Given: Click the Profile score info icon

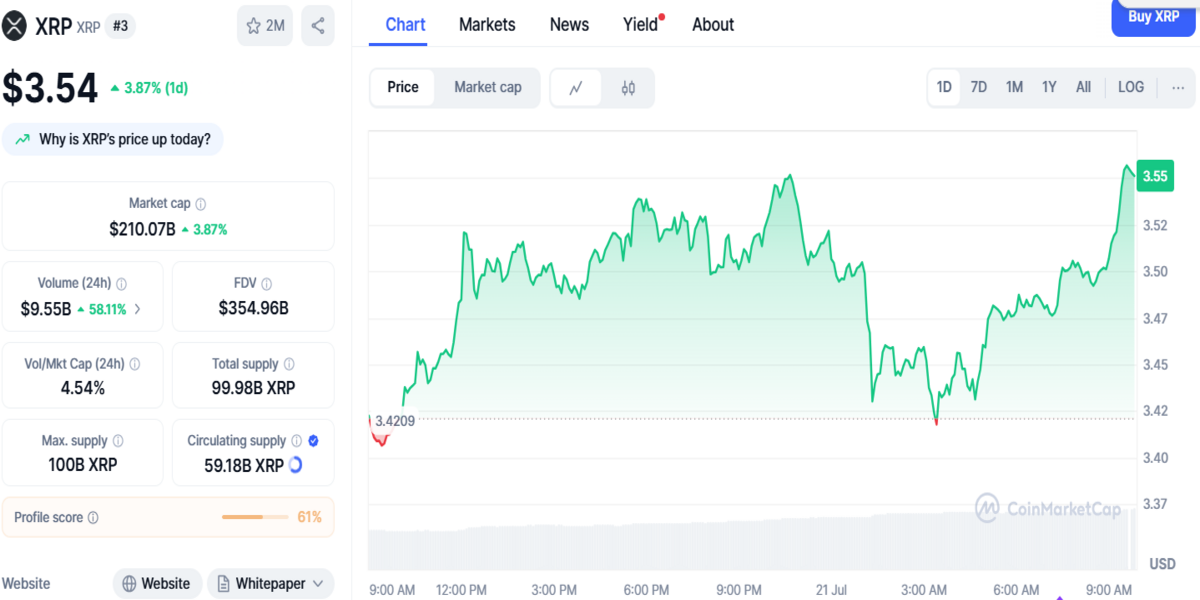Looking at the screenshot, I should (93, 518).
